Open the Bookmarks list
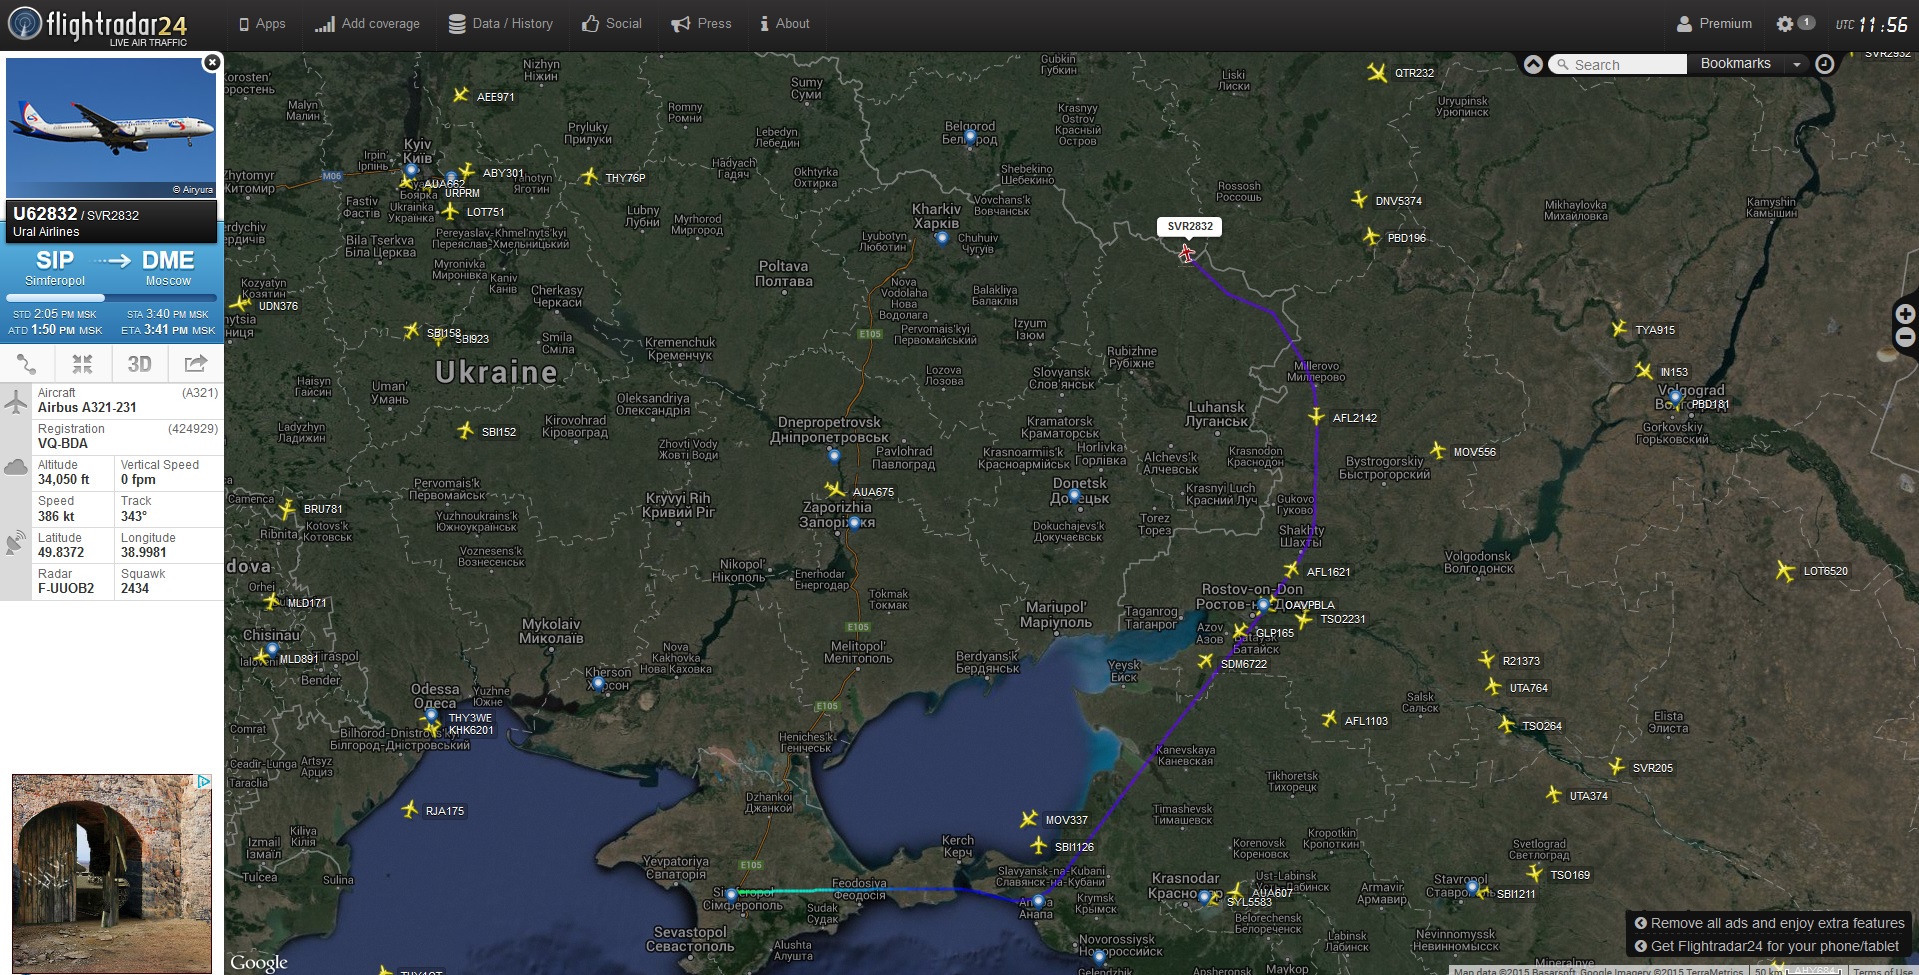This screenshot has height=975, width=1919. click(1735, 64)
